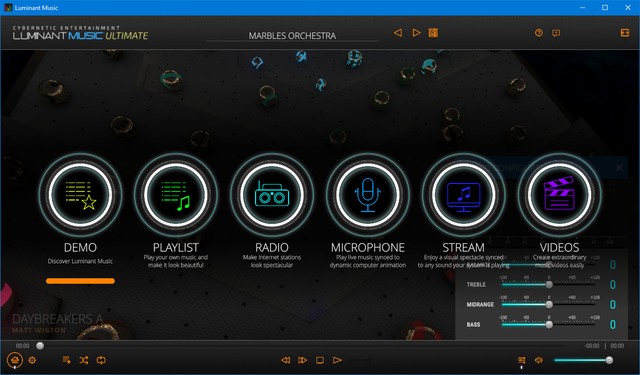Rewind to previous track
The image size is (640, 375).
pos(285,360)
